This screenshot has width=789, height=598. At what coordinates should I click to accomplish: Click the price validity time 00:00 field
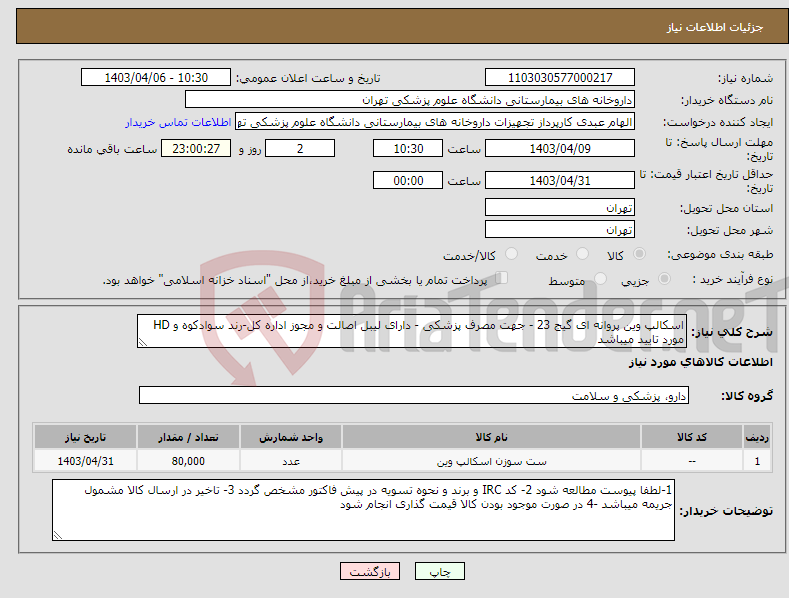pos(408,180)
